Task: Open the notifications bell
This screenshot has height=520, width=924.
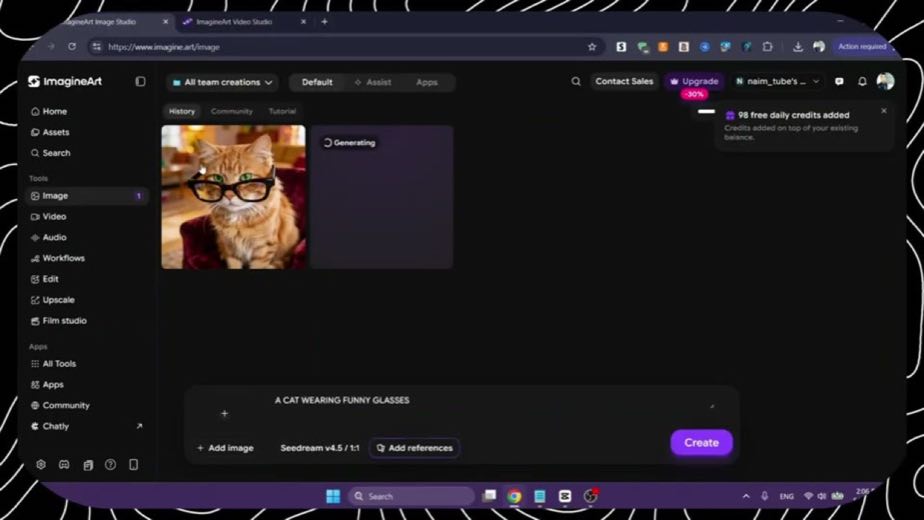Action: tap(862, 81)
